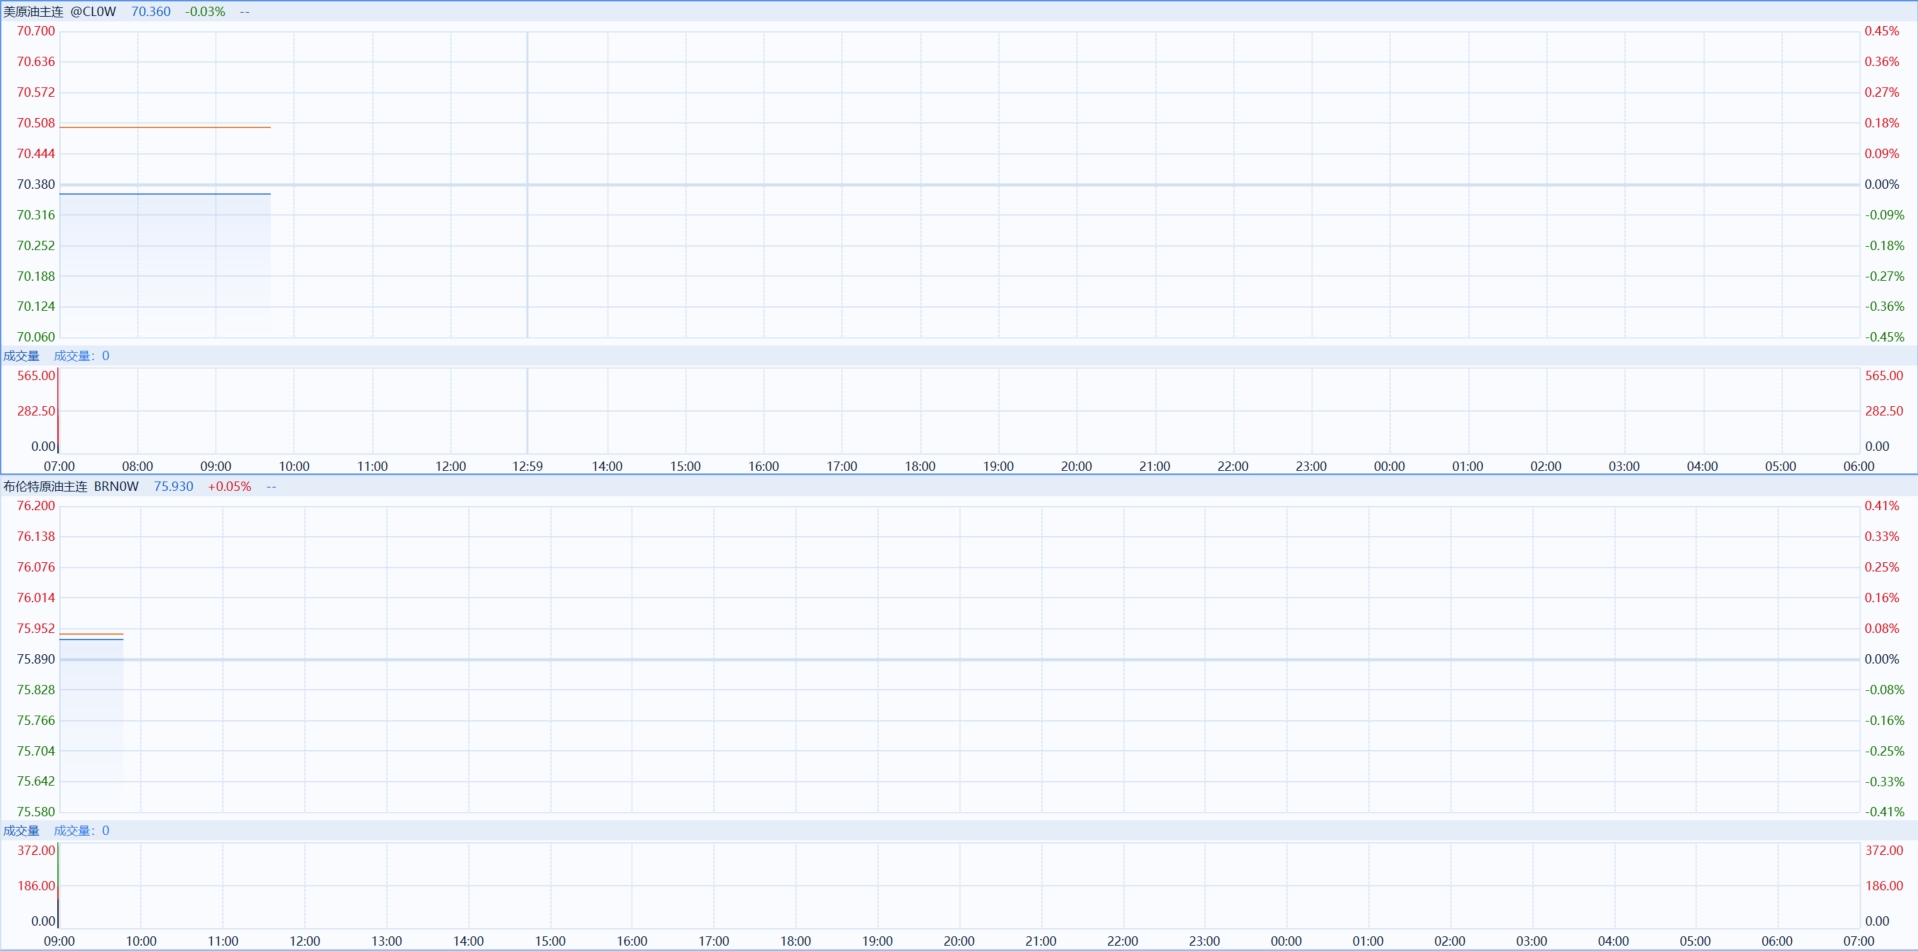Click the blue price line on crude chart

point(165,194)
